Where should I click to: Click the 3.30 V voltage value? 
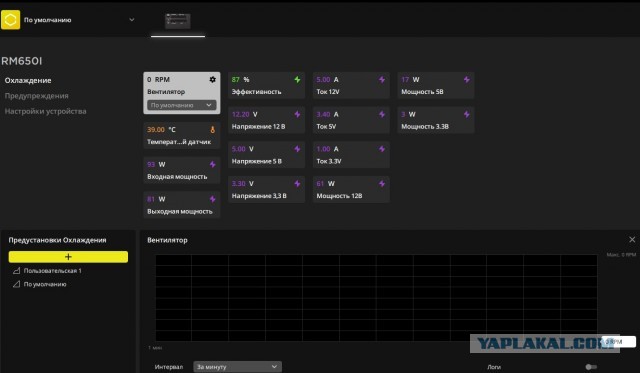click(x=243, y=184)
